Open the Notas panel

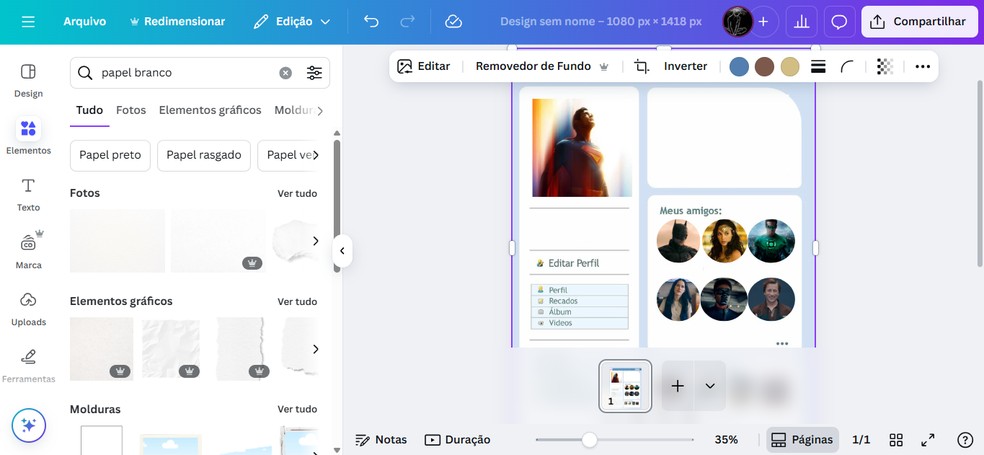pos(381,440)
